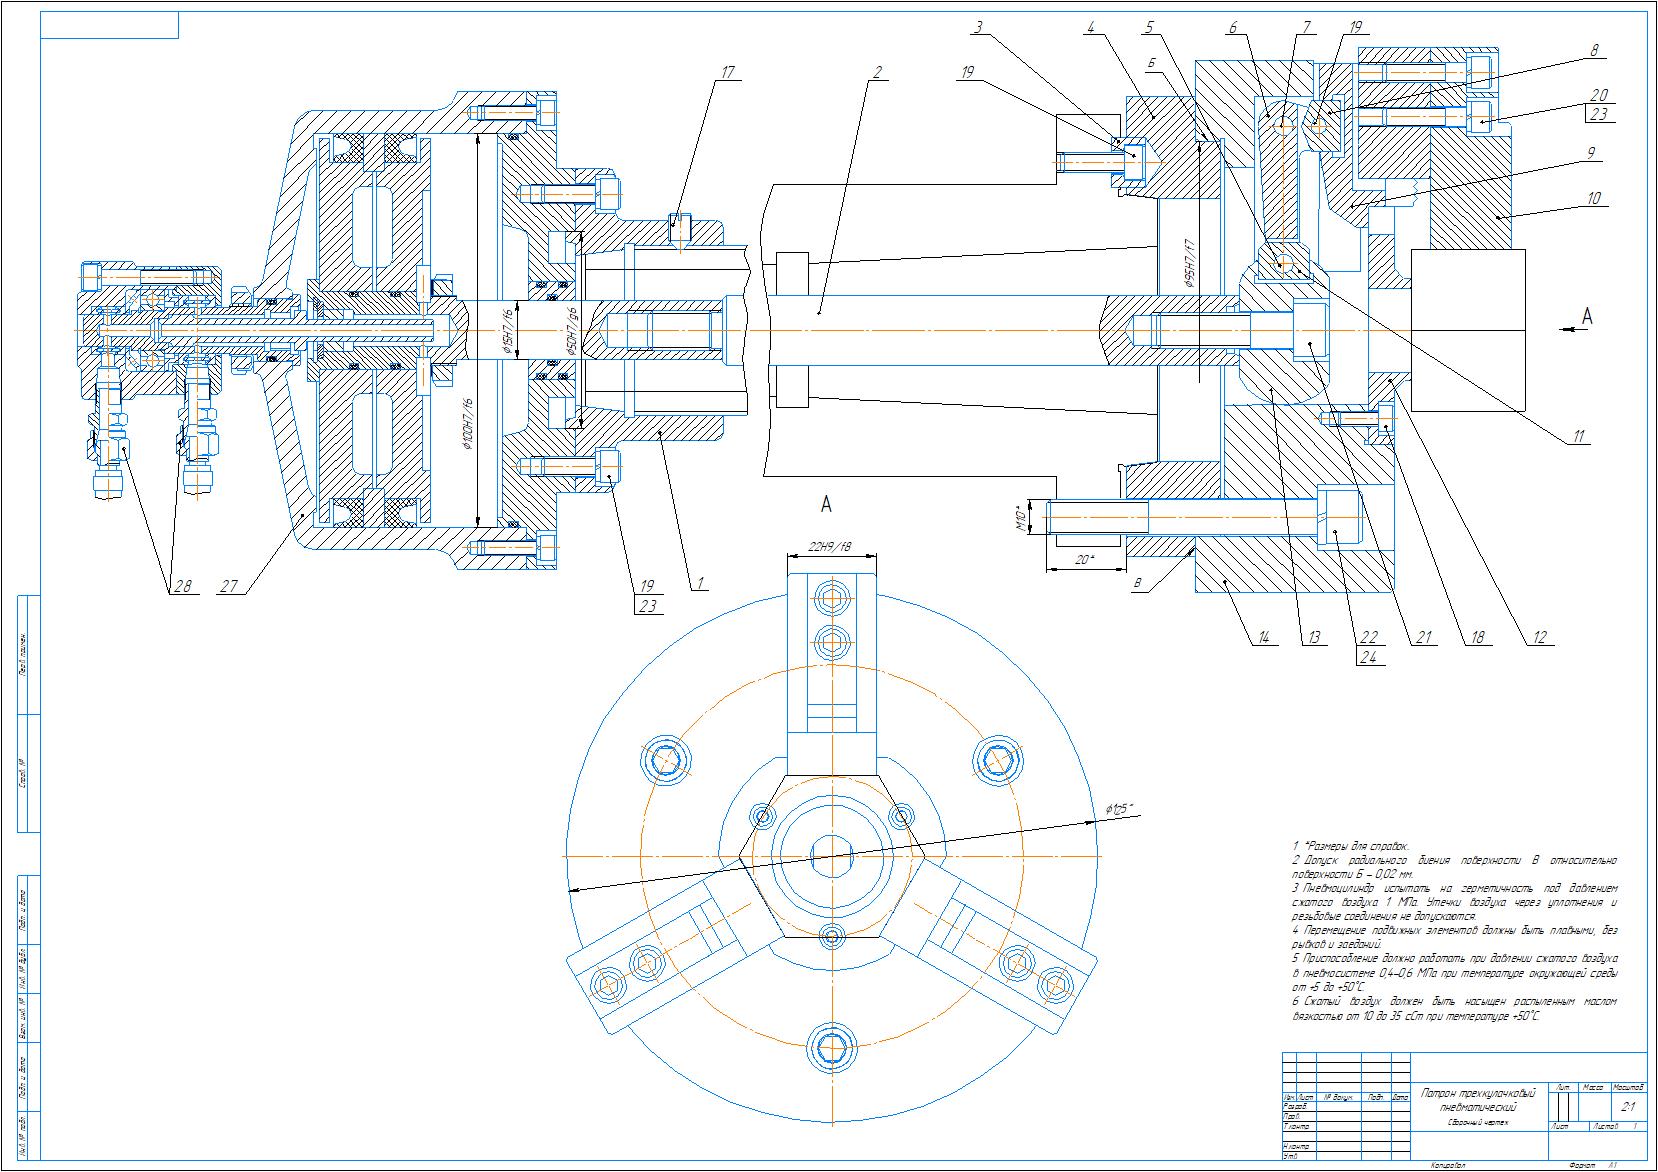Click the ø125* diameter dimension label
Screen dimensions: 1658x1172
click(x=1120, y=809)
